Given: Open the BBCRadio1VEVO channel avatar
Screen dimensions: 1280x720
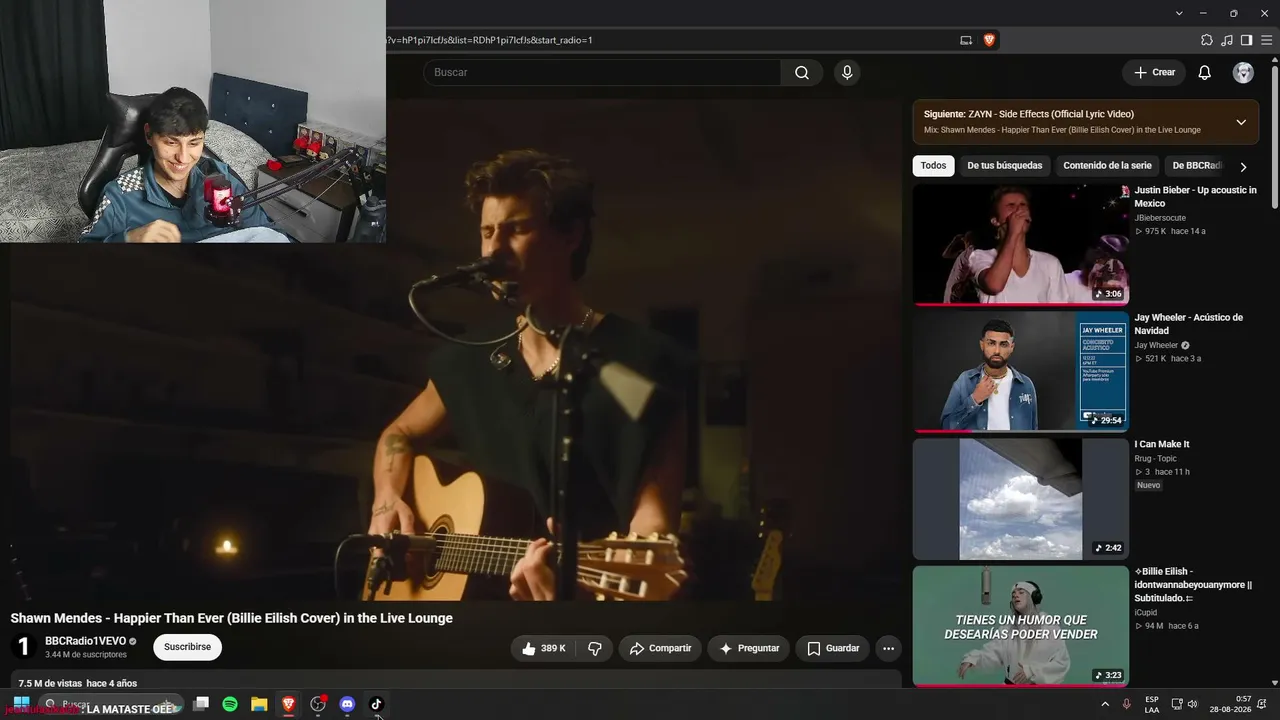Looking at the screenshot, I should click(24, 647).
